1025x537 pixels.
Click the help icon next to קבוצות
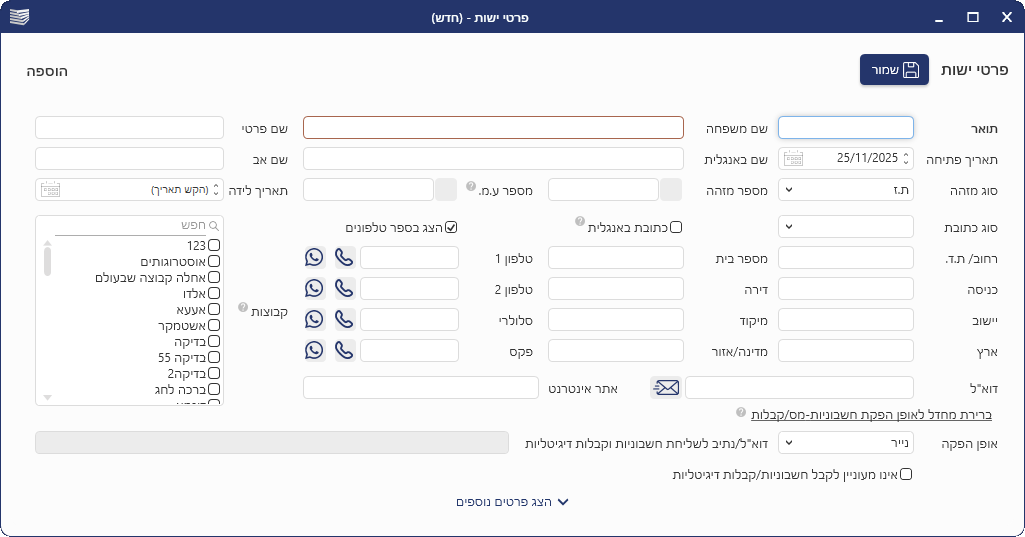click(243, 307)
